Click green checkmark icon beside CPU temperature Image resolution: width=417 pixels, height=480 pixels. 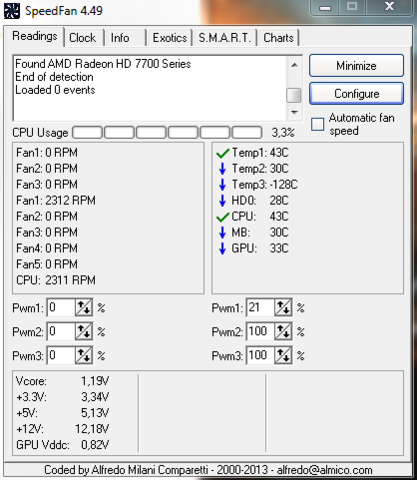pos(222,217)
